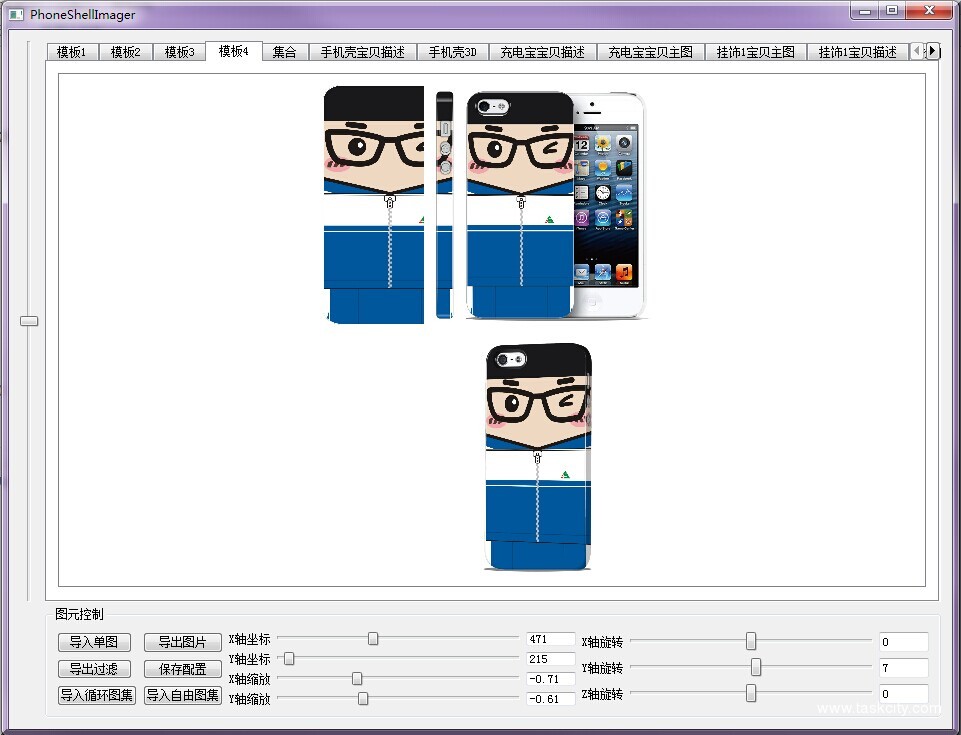Click the right tab scroll arrow
The height and width of the screenshot is (735, 961).
coord(932,50)
